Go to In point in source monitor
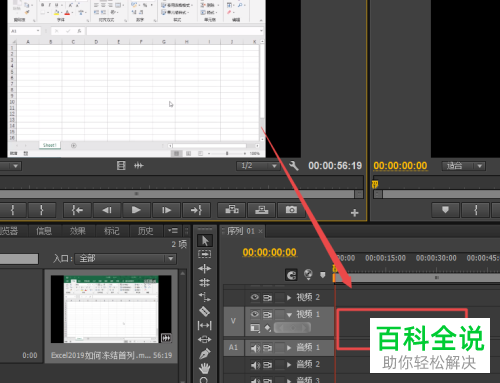 [77, 210]
